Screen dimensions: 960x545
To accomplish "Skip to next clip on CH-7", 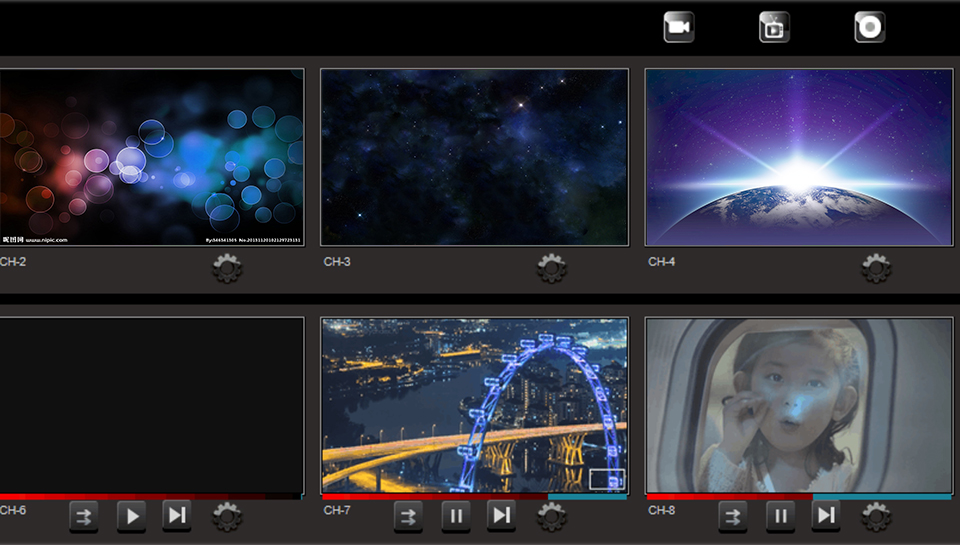I will tap(502, 516).
